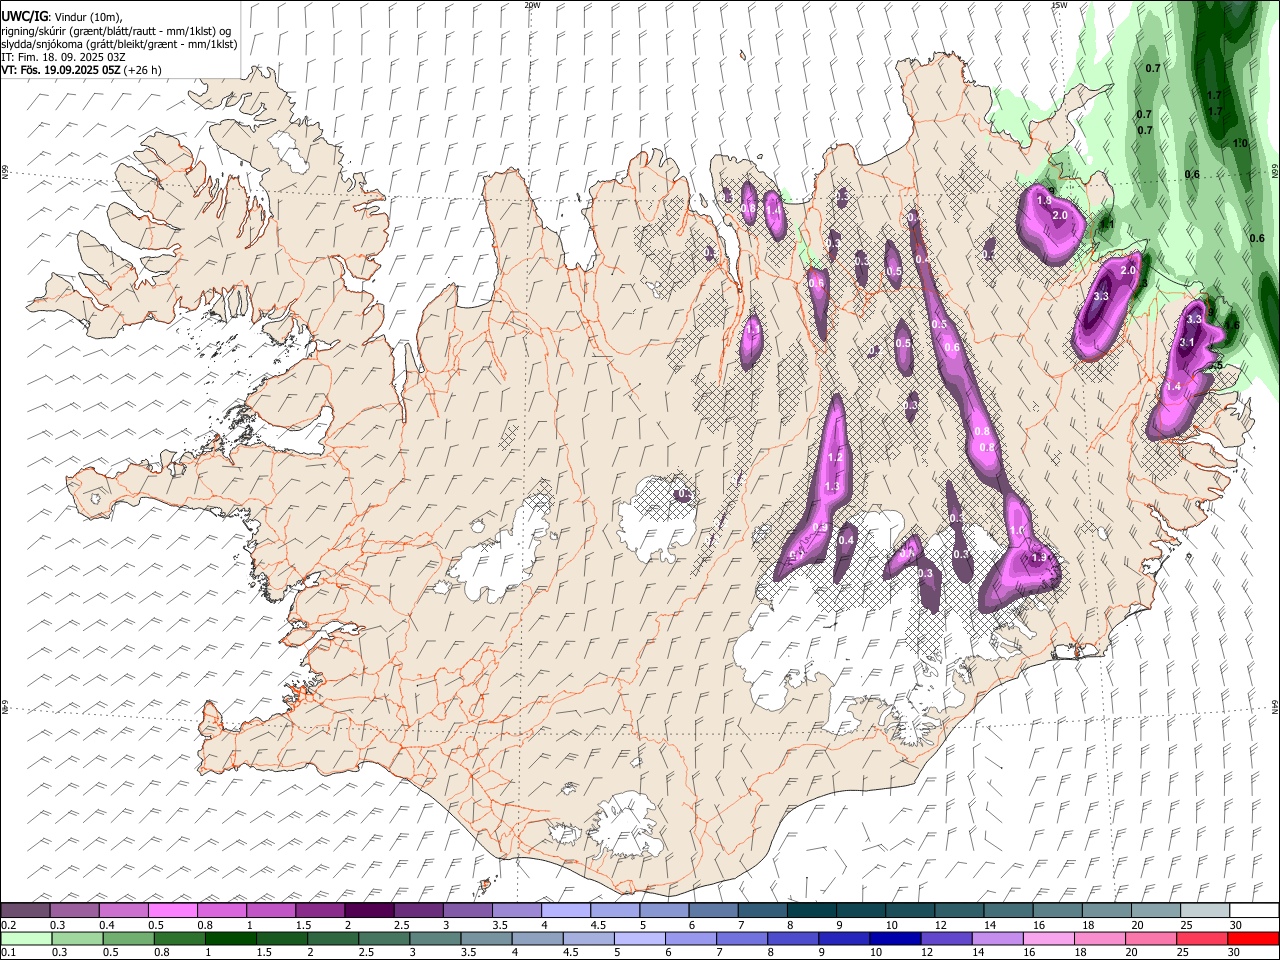Screen dimensions: 1280x960
Task: Select the dark teal 8–9 swatch in the top legend row
Action: pyautogui.click(x=810, y=910)
